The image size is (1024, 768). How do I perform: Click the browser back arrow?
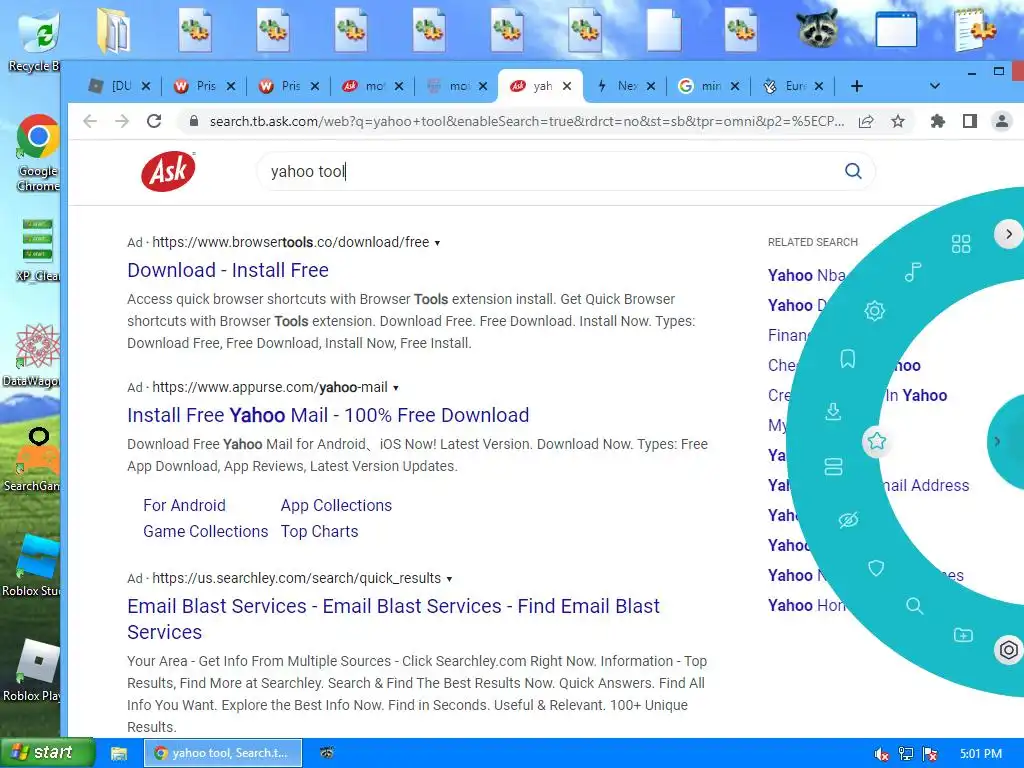(x=90, y=121)
